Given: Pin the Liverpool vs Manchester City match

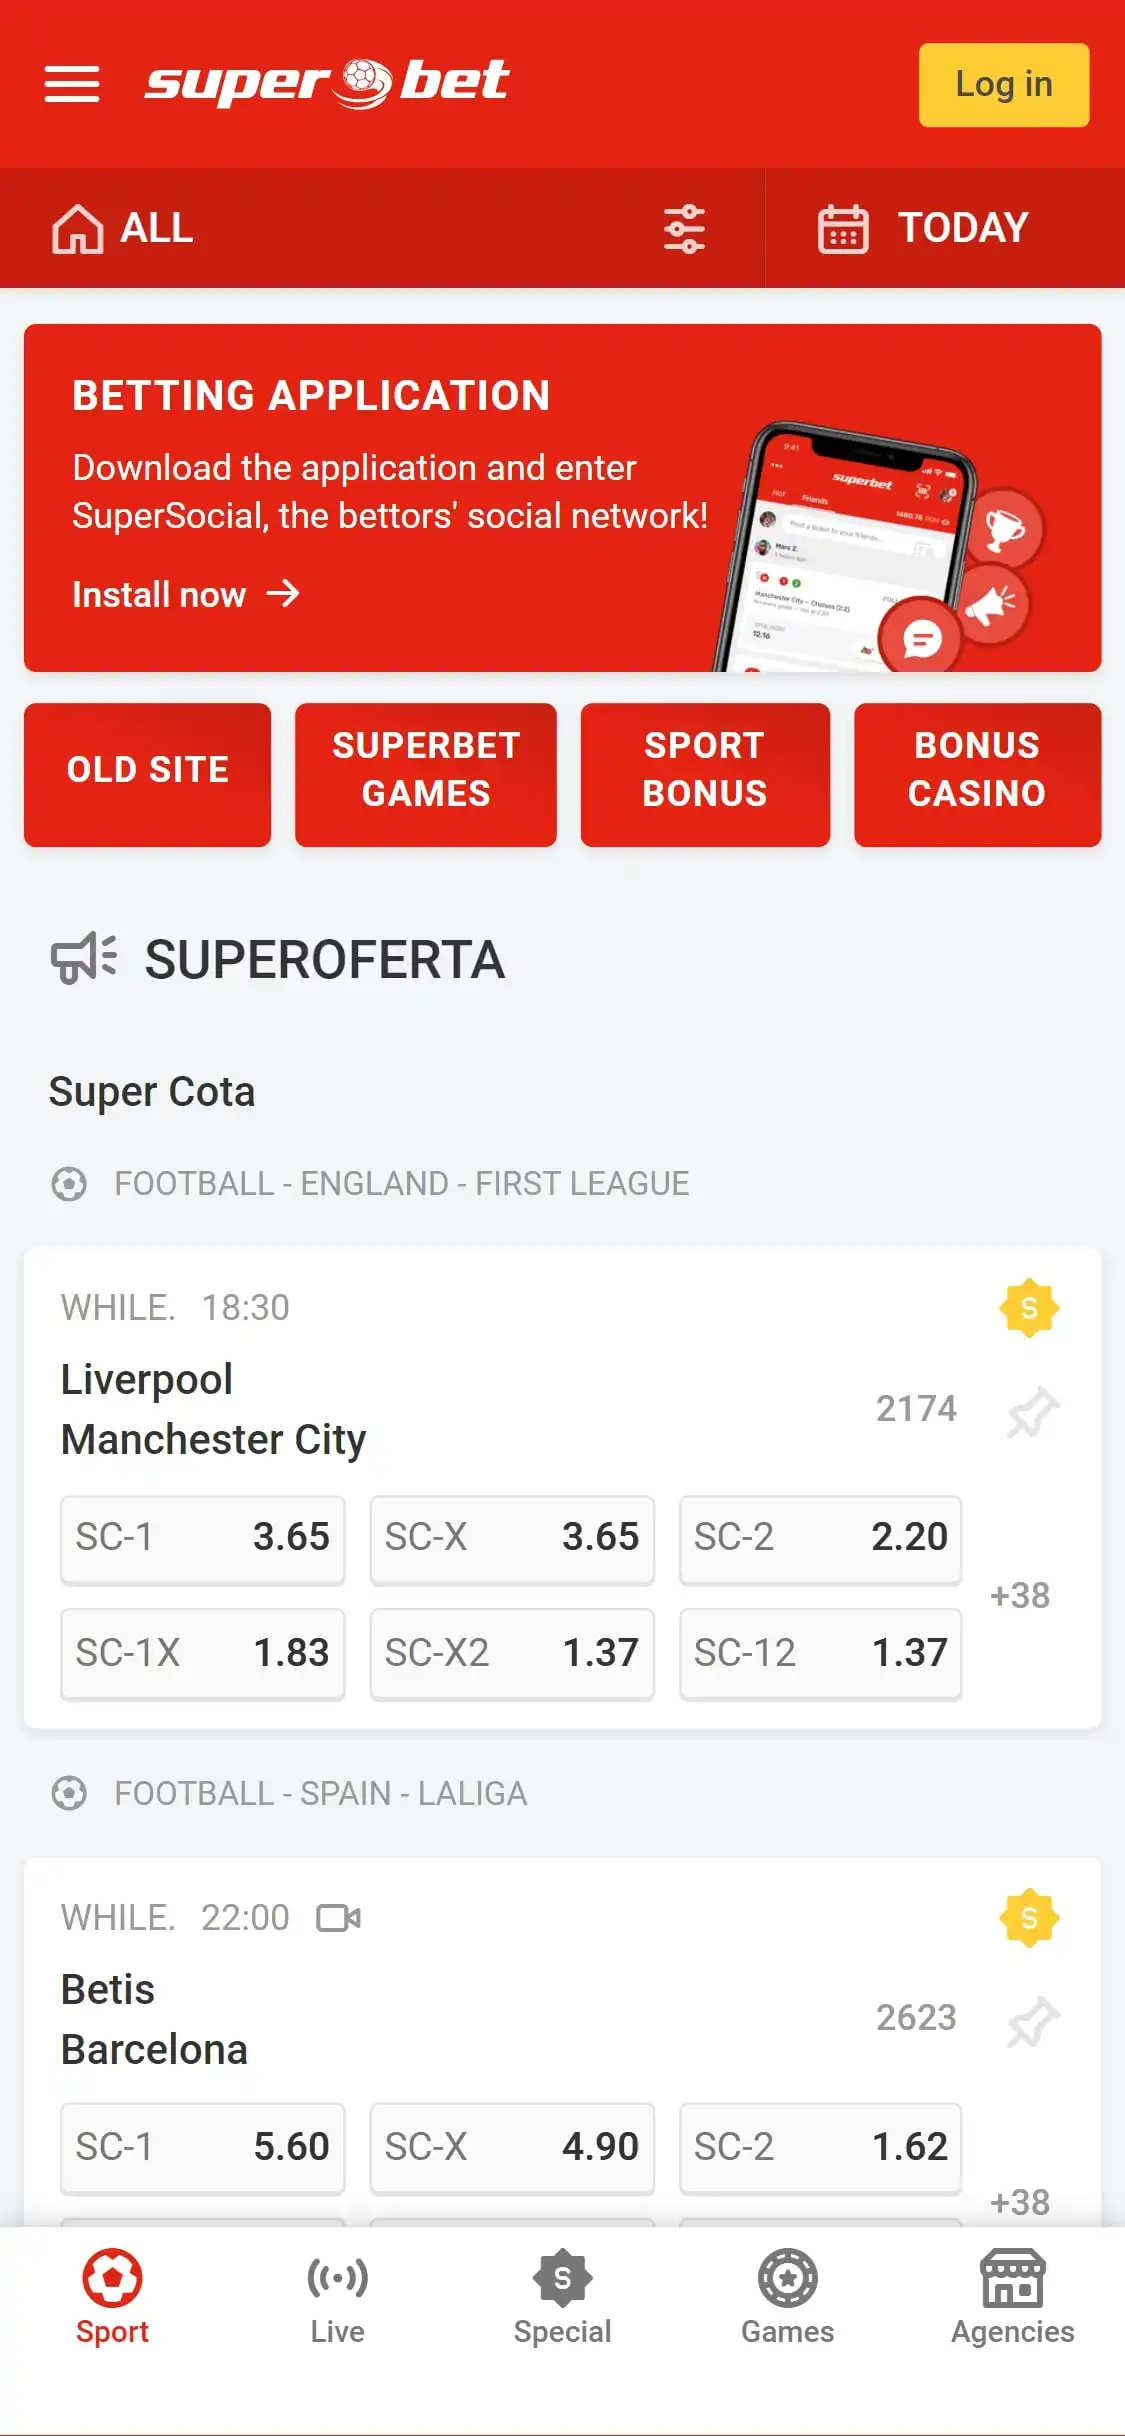Looking at the screenshot, I should point(1032,1411).
